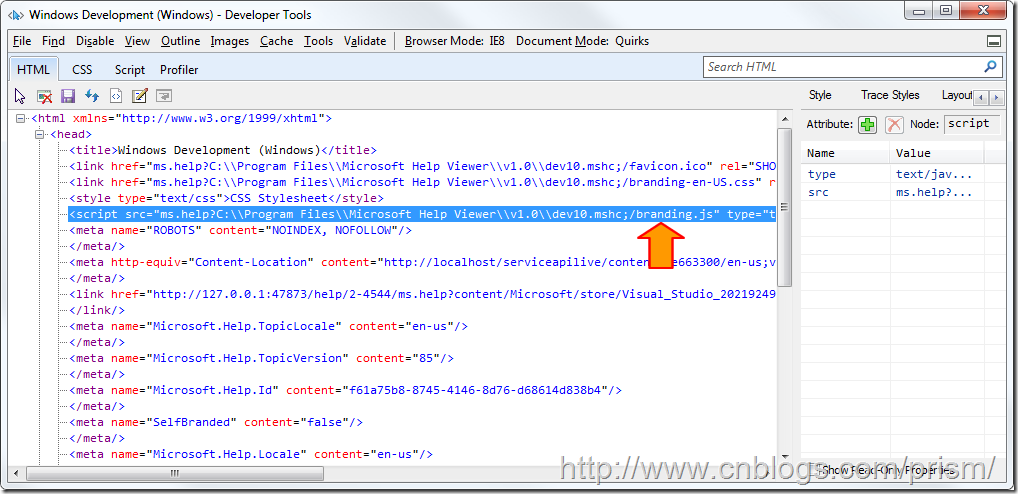This screenshot has width=1018, height=494.
Task: Select the Style properties tab
Action: tap(820, 95)
